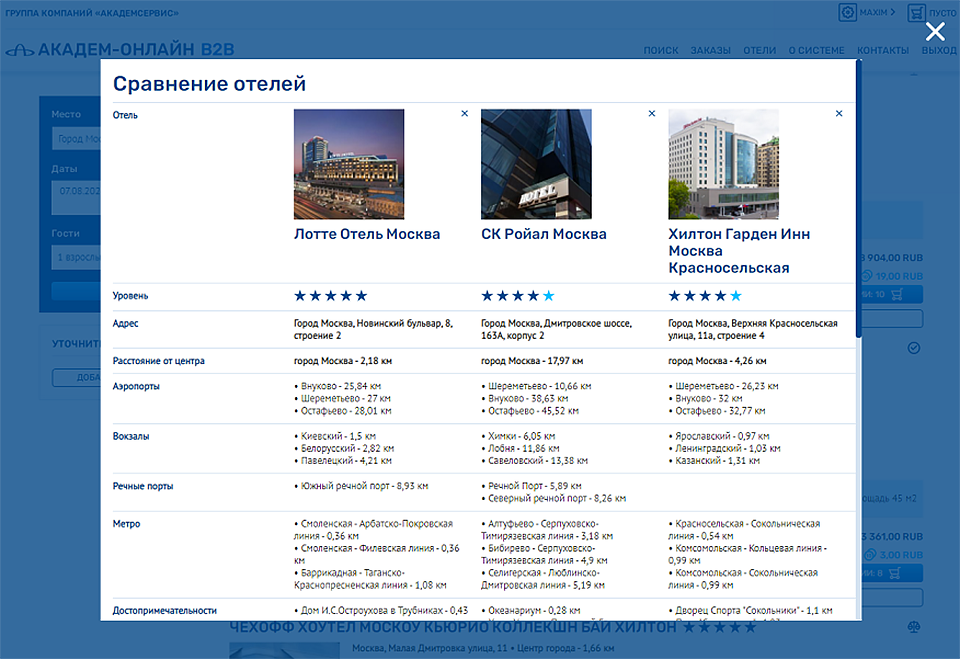960x659 pixels.
Task: Click 'город Москва - 4,26 км' distance
Action: [x=718, y=361]
